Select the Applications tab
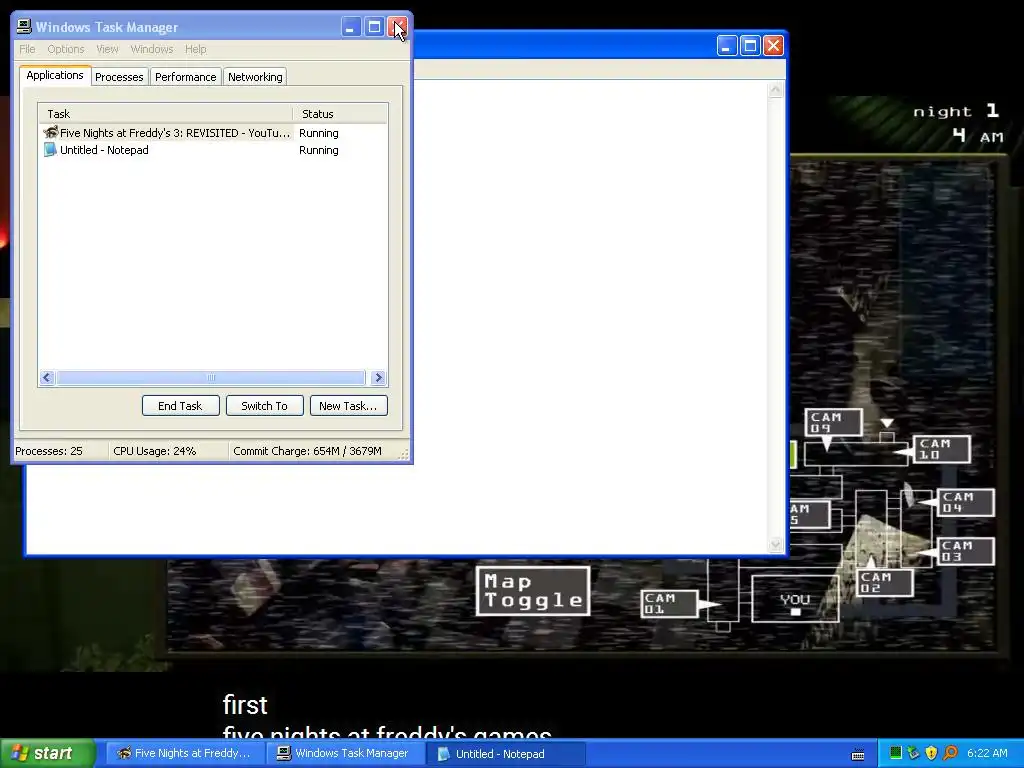 tap(55, 75)
